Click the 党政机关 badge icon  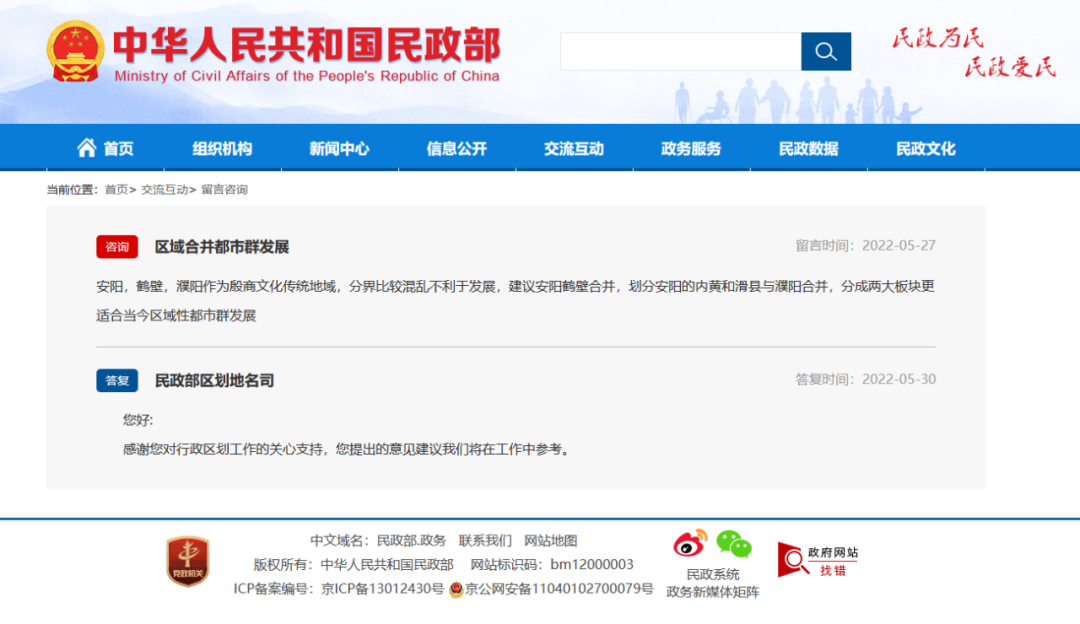(188, 561)
